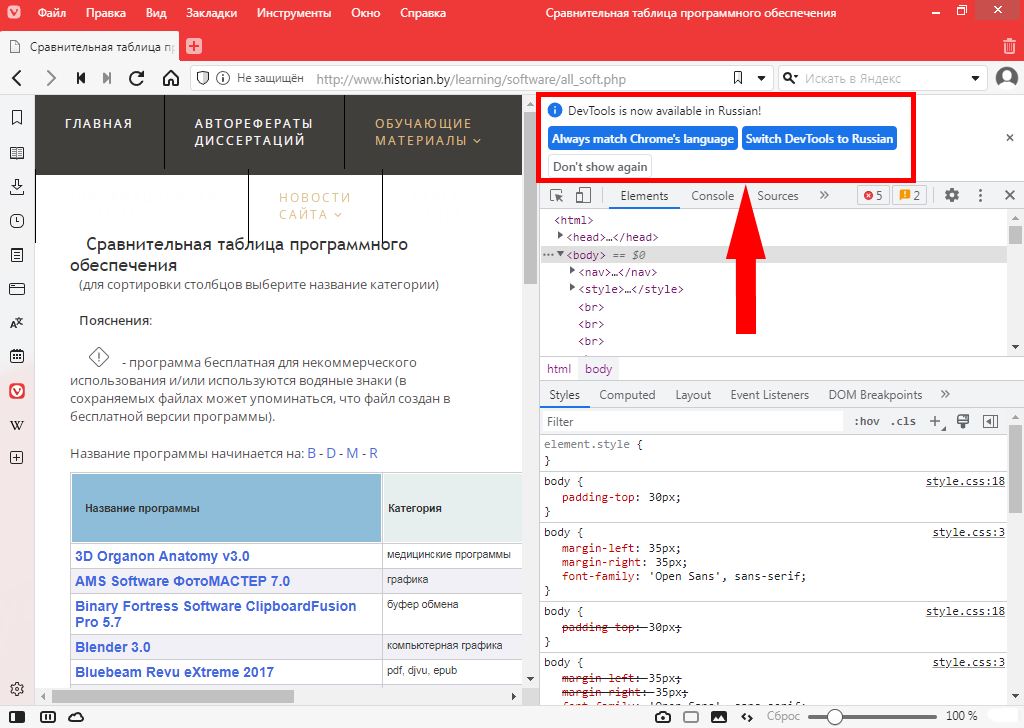Screen dimensions: 1024x728
Task: Click the bookmark icon in address bar
Action: pos(737,78)
